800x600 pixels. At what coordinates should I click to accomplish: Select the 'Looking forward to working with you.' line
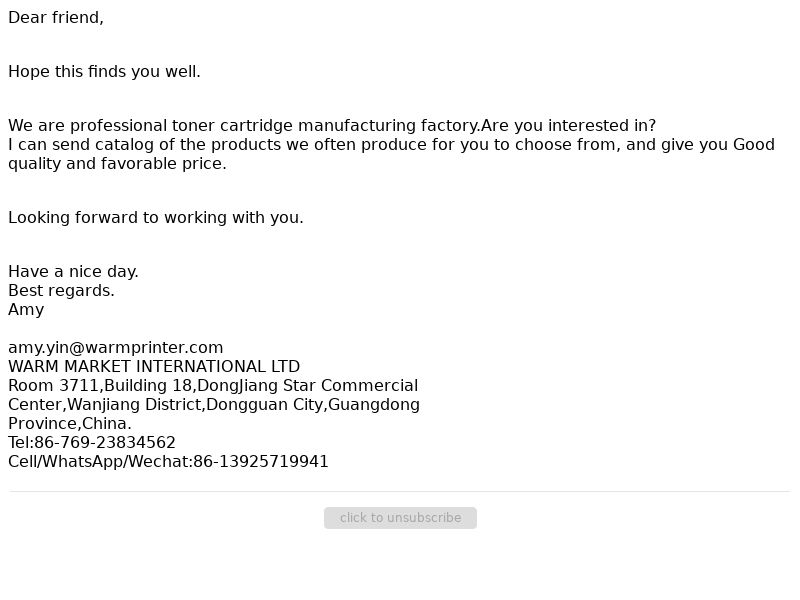point(156,218)
